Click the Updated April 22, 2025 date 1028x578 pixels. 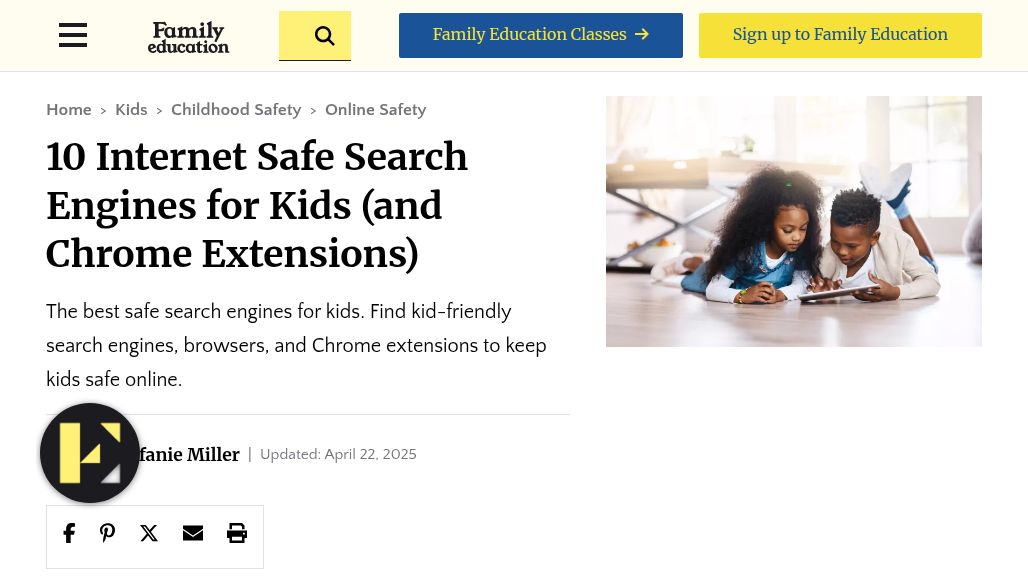(338, 454)
